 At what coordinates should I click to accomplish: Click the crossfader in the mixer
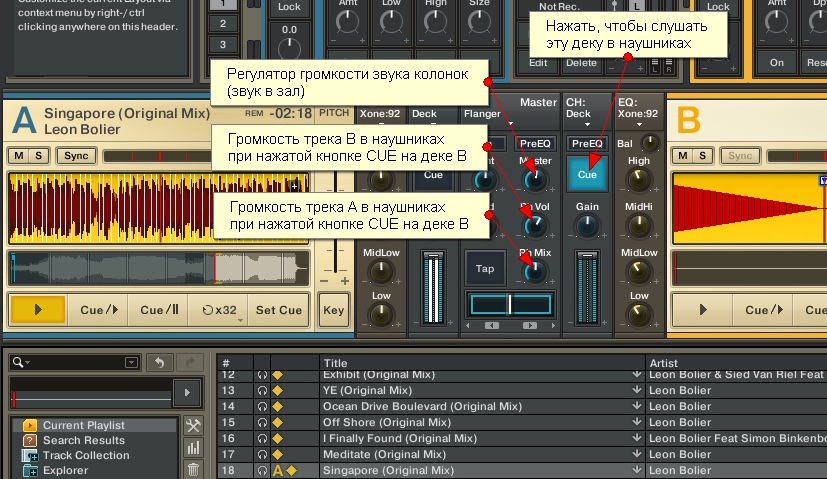(509, 304)
